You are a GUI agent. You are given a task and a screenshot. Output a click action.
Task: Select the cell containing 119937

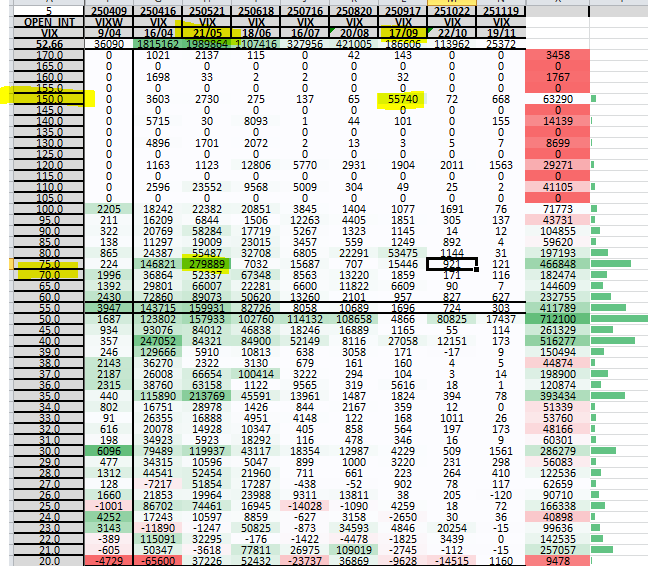click(207, 451)
